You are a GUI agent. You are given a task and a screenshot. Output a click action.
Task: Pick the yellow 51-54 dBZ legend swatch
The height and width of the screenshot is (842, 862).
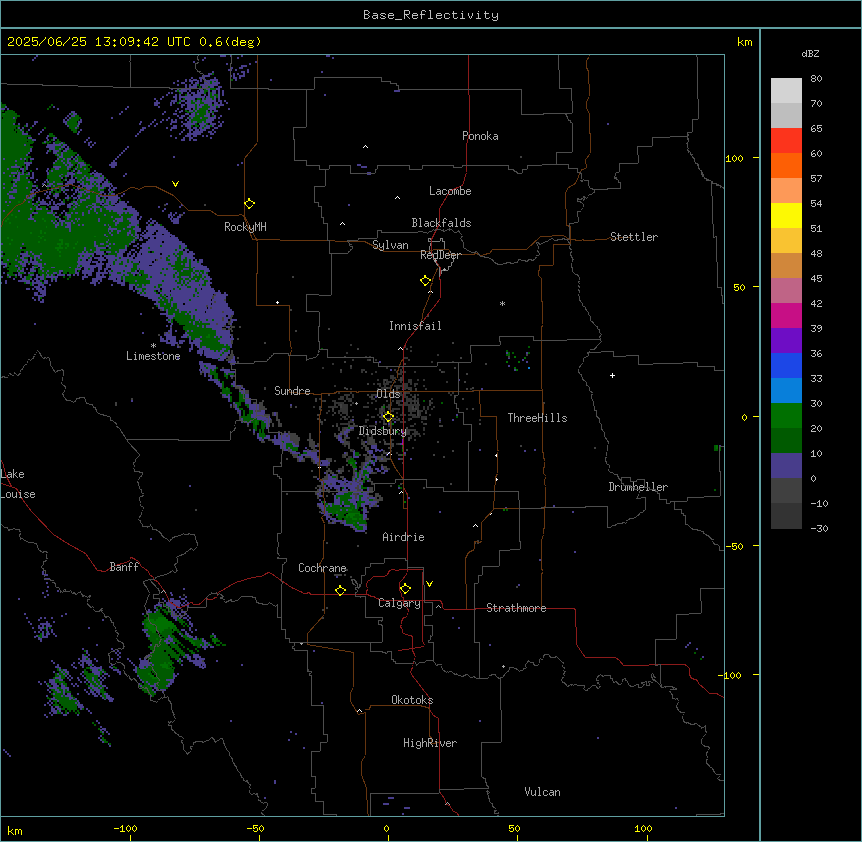click(x=786, y=215)
